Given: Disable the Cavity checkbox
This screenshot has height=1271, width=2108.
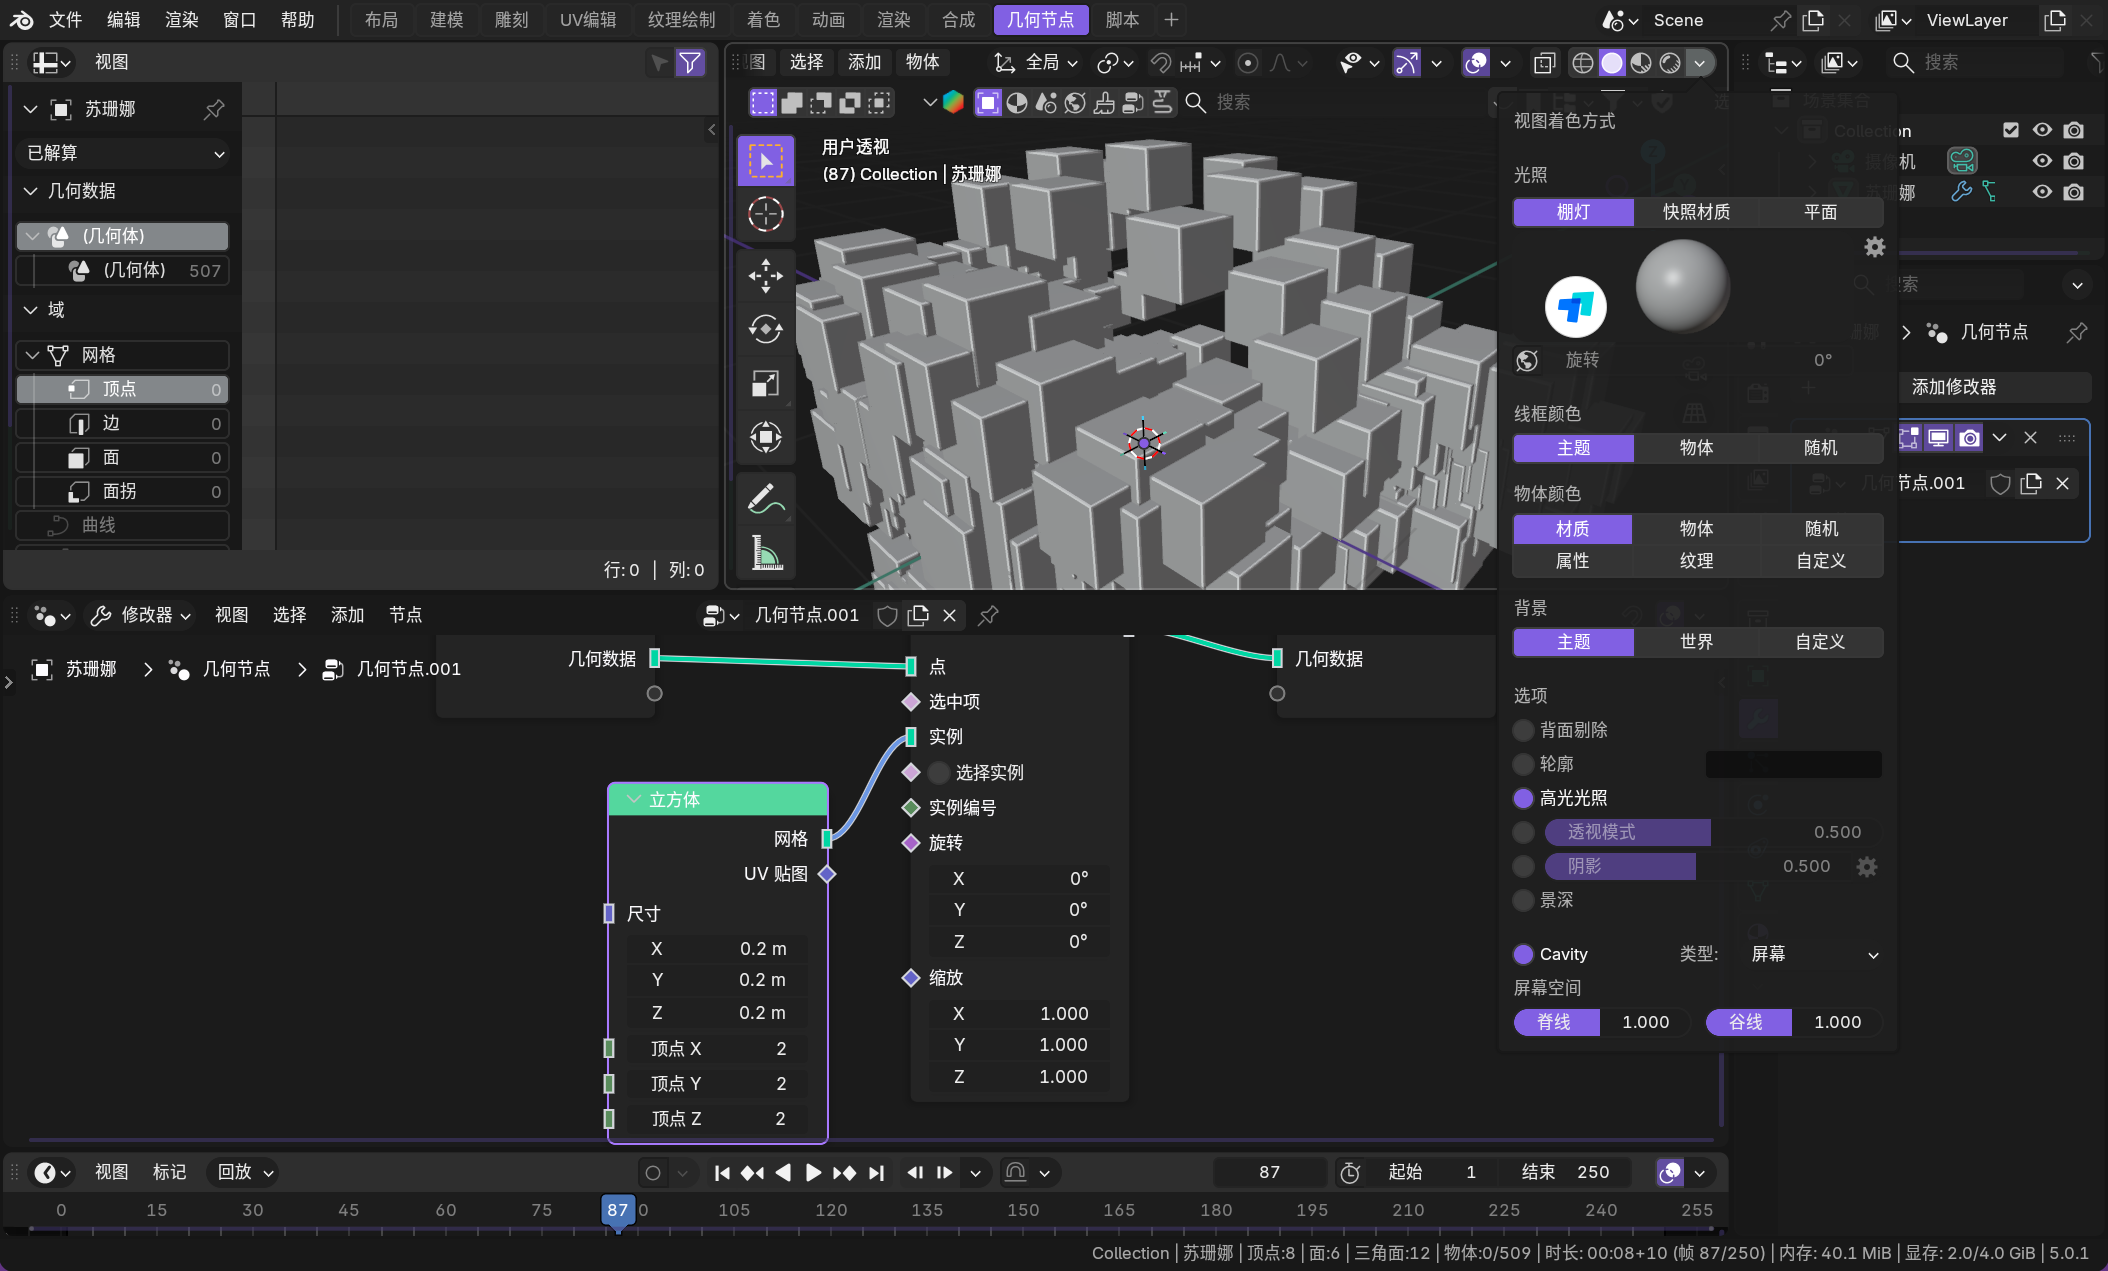Looking at the screenshot, I should tap(1523, 954).
